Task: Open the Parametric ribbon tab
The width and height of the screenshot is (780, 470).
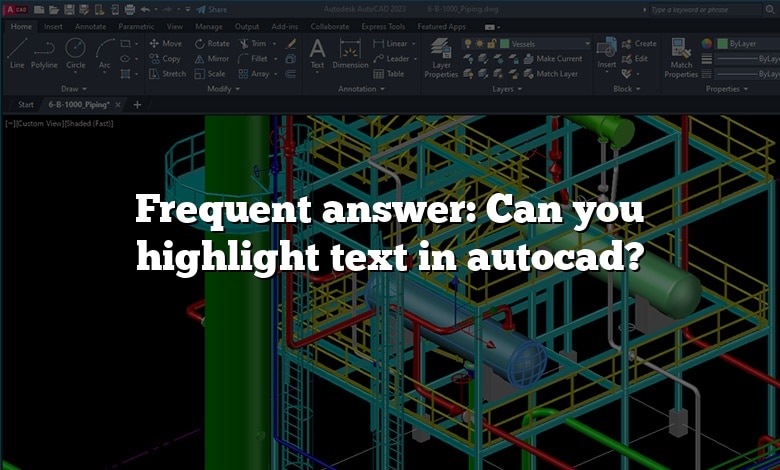Action: [136, 26]
